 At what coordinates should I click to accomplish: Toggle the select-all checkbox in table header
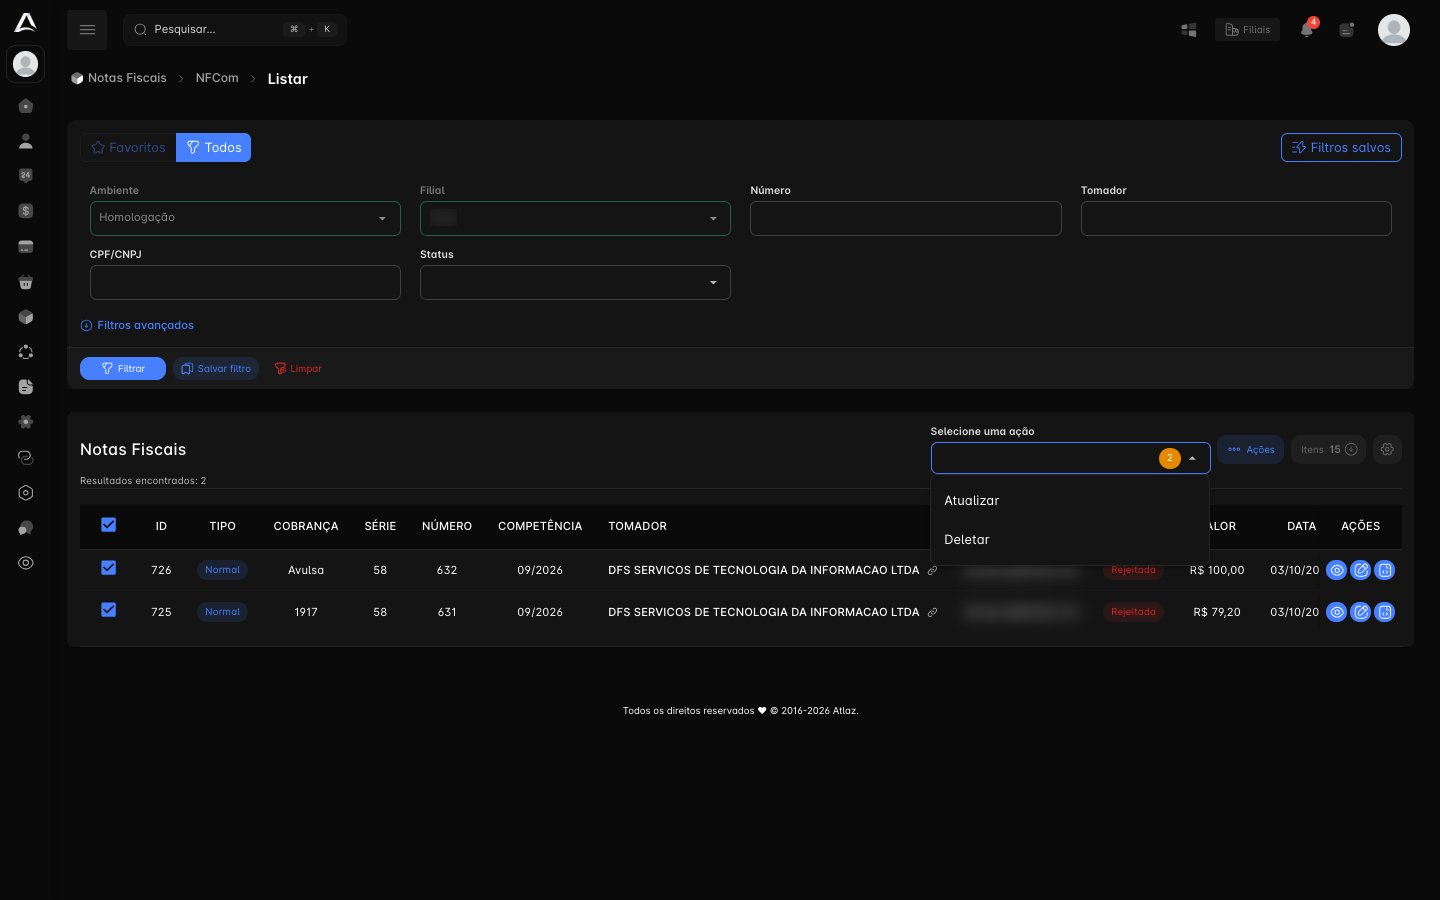[109, 525]
